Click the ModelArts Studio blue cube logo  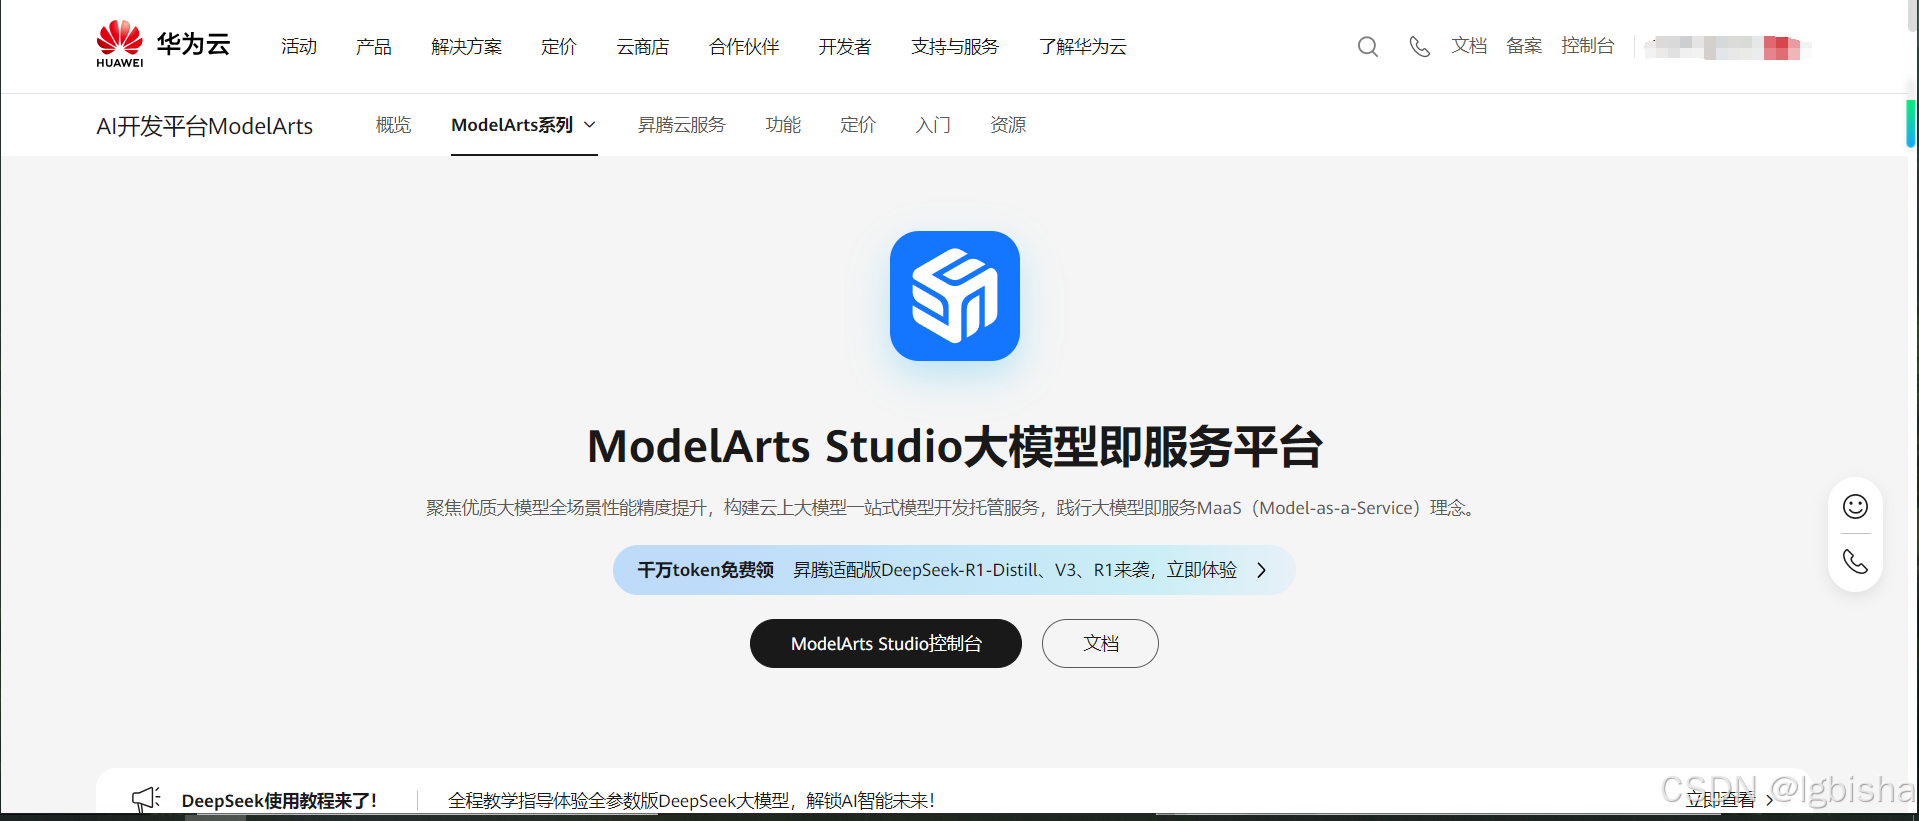click(x=955, y=296)
